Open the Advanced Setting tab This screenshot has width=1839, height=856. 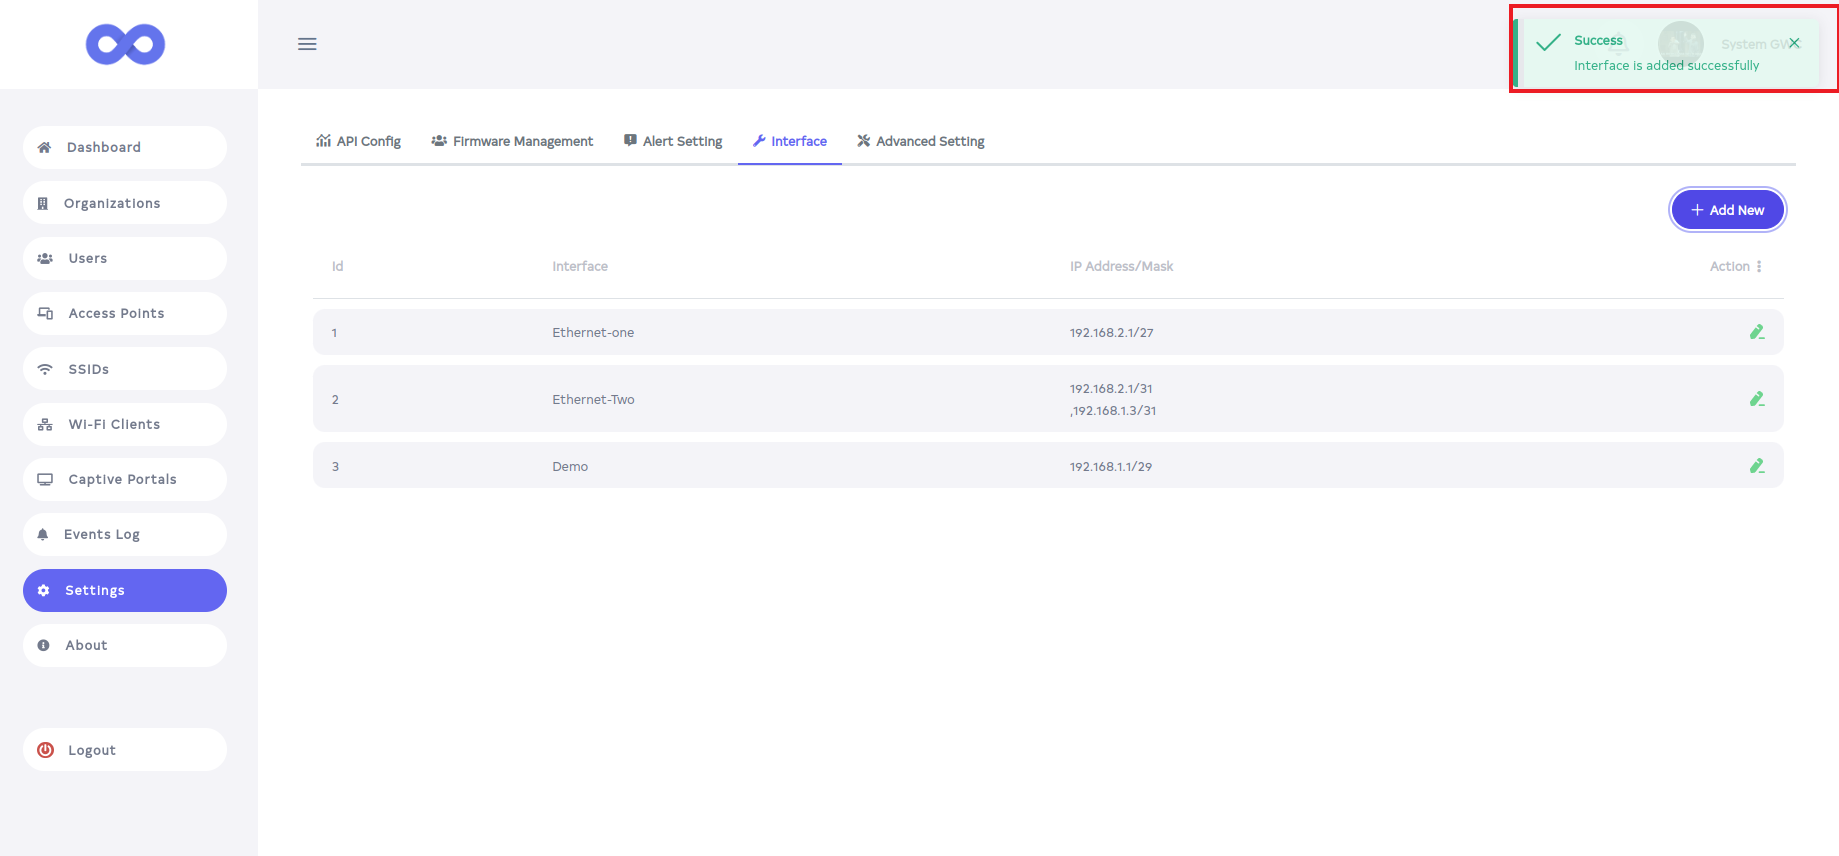click(x=921, y=141)
